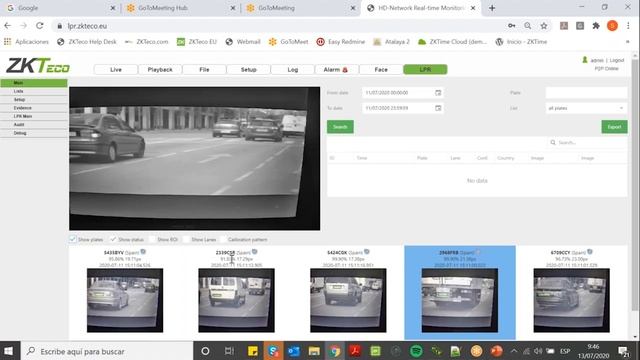Viewport: 640px width, 360px height.
Task: Click the shield icon next to plate 5435BYV
Action: (x=143, y=252)
